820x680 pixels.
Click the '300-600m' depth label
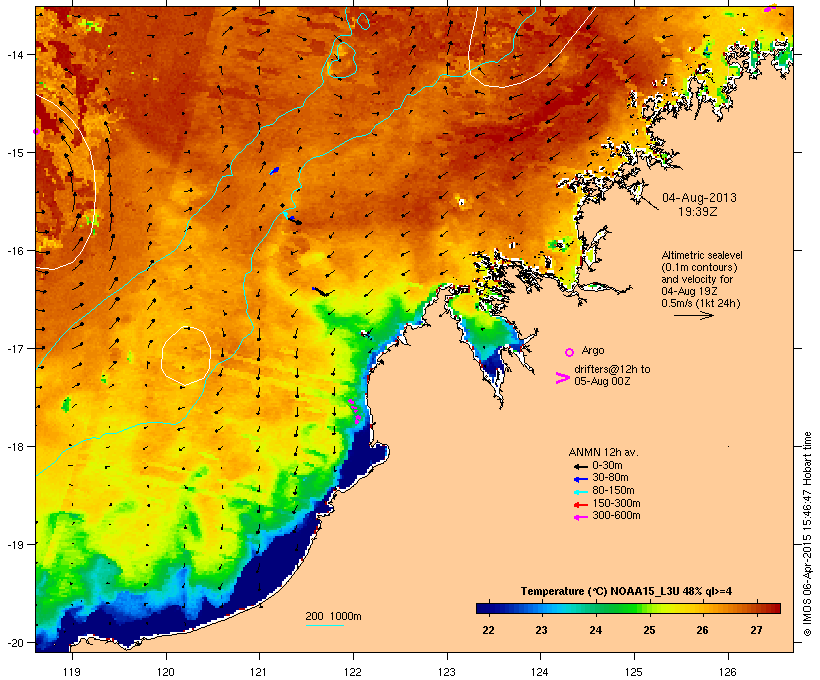click(x=616, y=516)
